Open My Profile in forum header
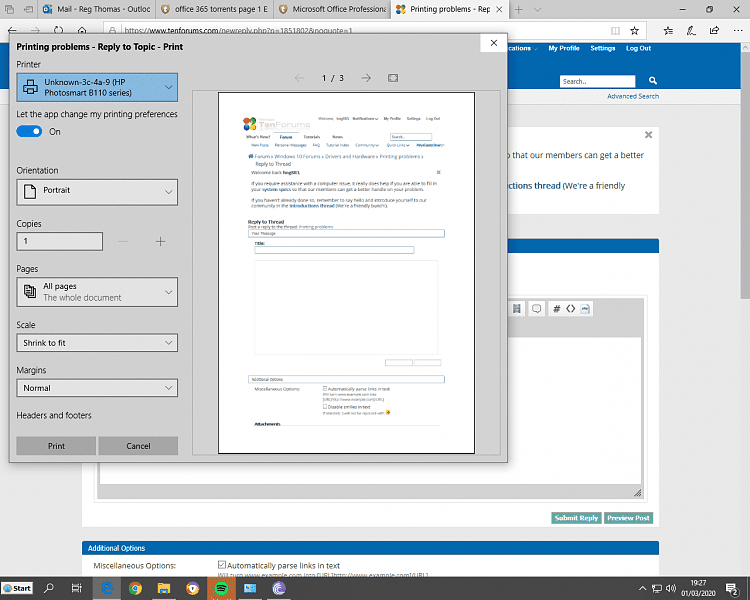750x600 pixels. 563,48
